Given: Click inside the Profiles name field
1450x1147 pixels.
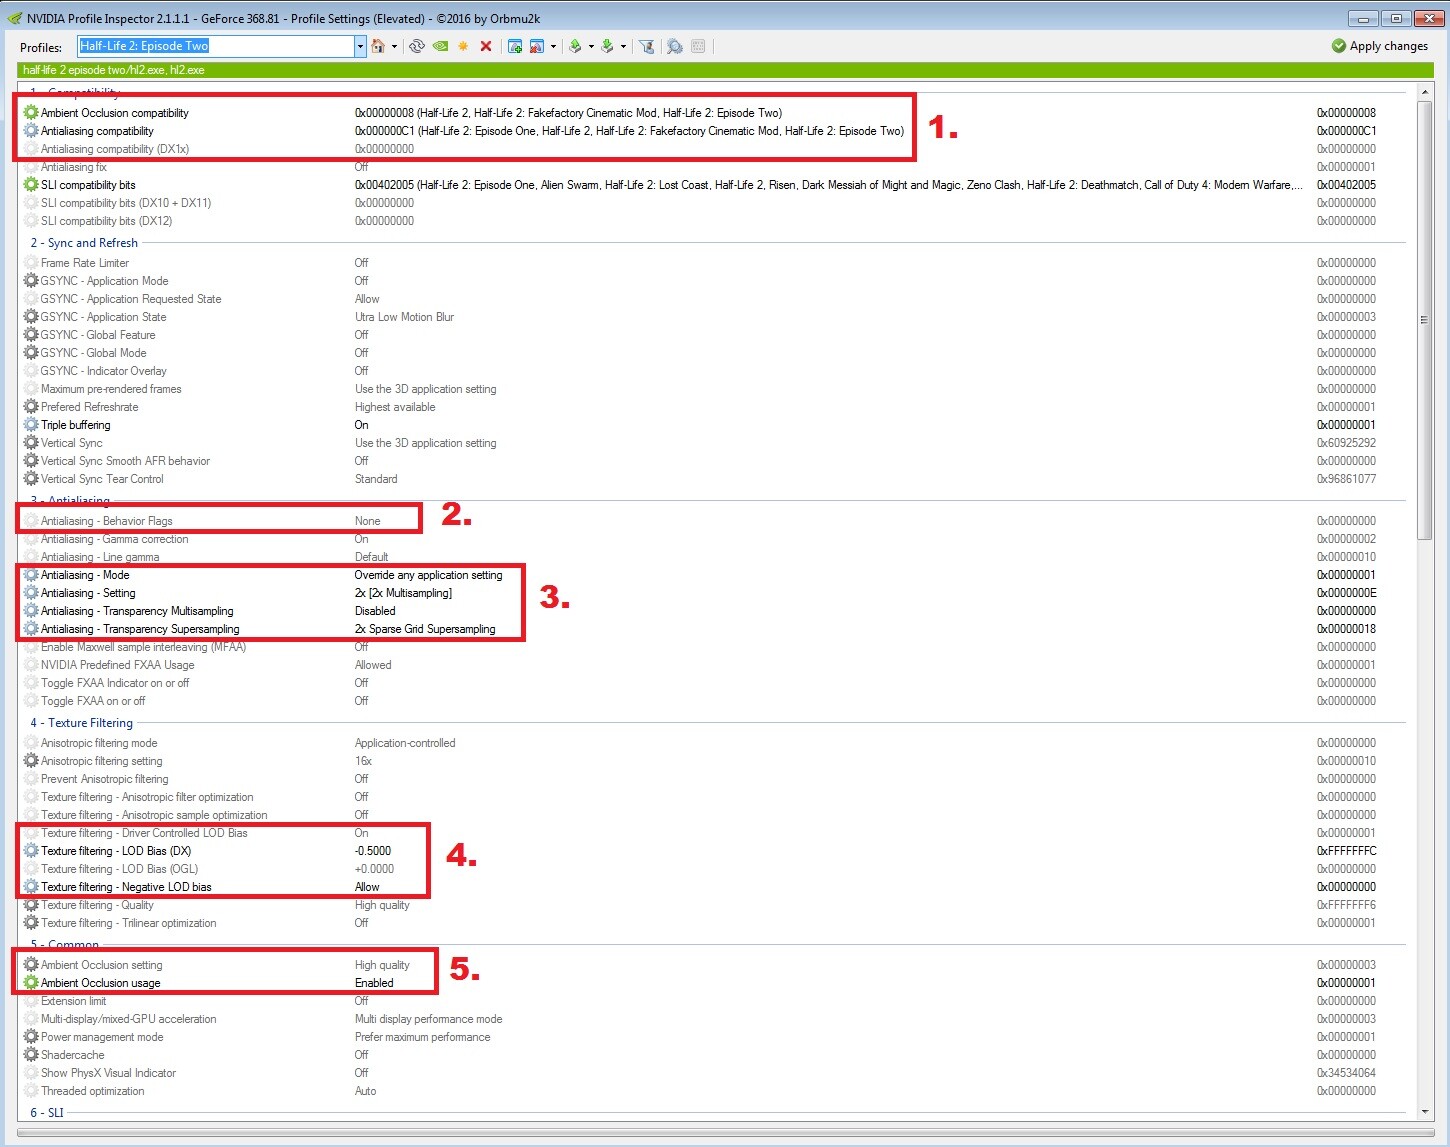Looking at the screenshot, I should tap(215, 46).
